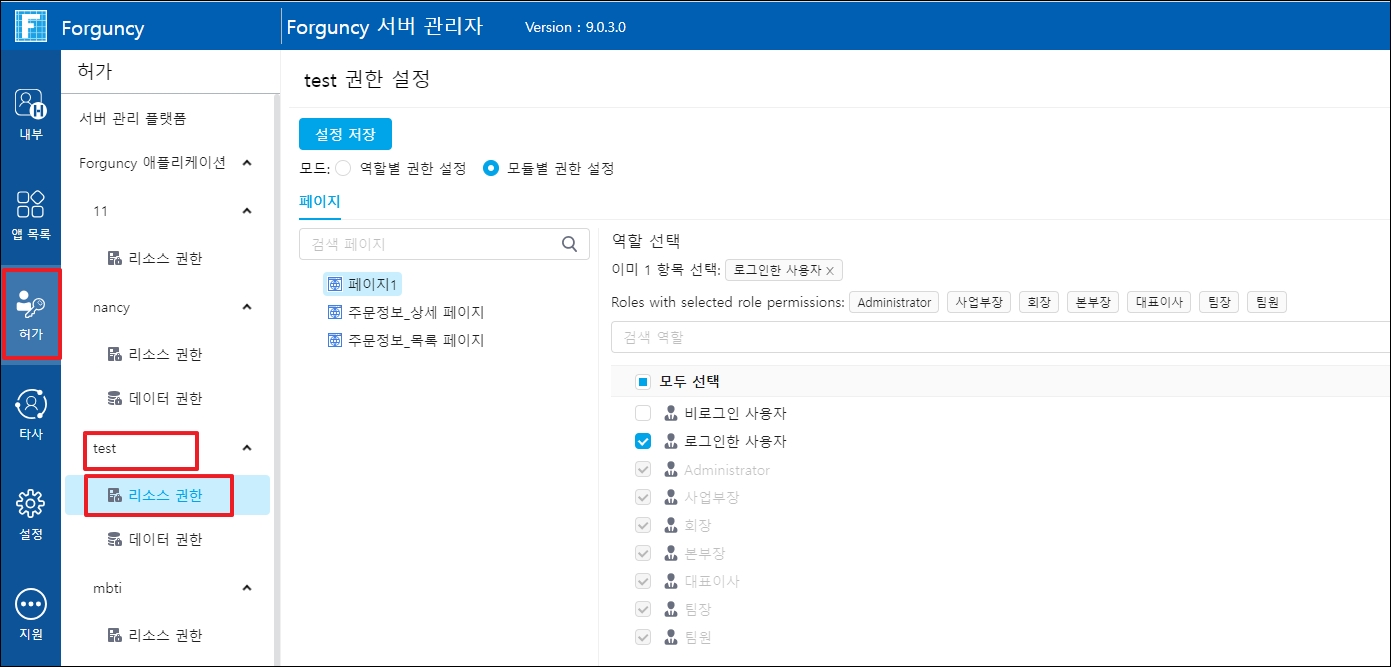Remove the 로그인한 사용자 tag with x

(x=830, y=271)
